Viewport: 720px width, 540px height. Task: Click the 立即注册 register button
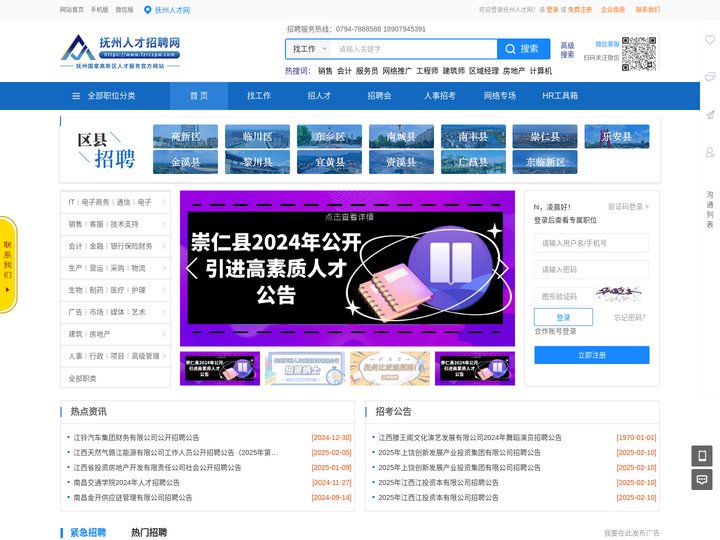(591, 355)
